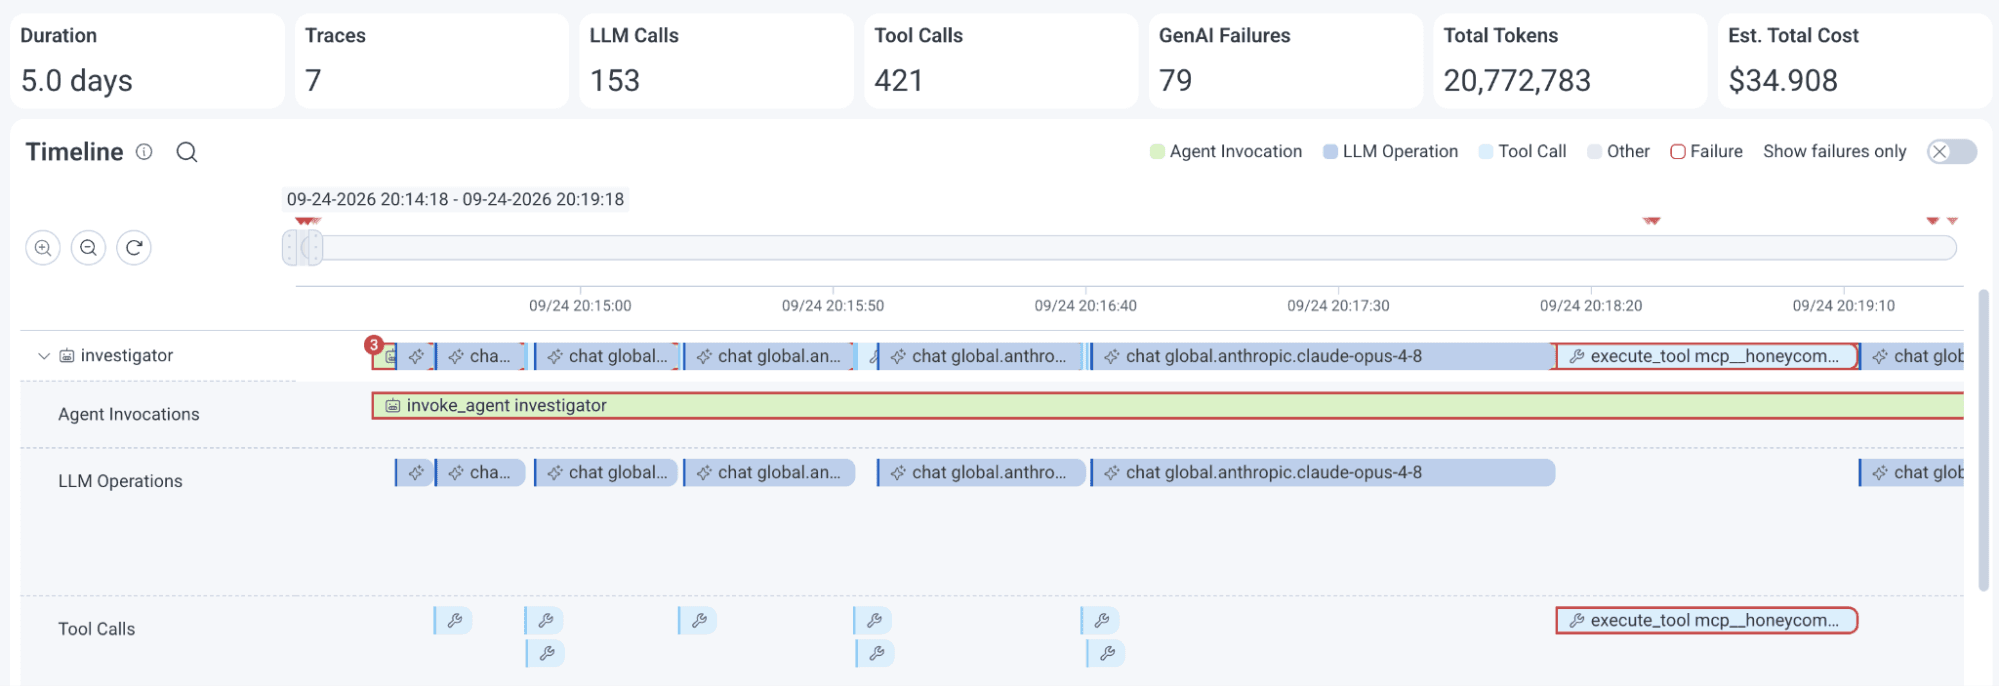Click the 09/24 20:18:20 axis label
The height and width of the screenshot is (687, 1999).
coord(1591,306)
